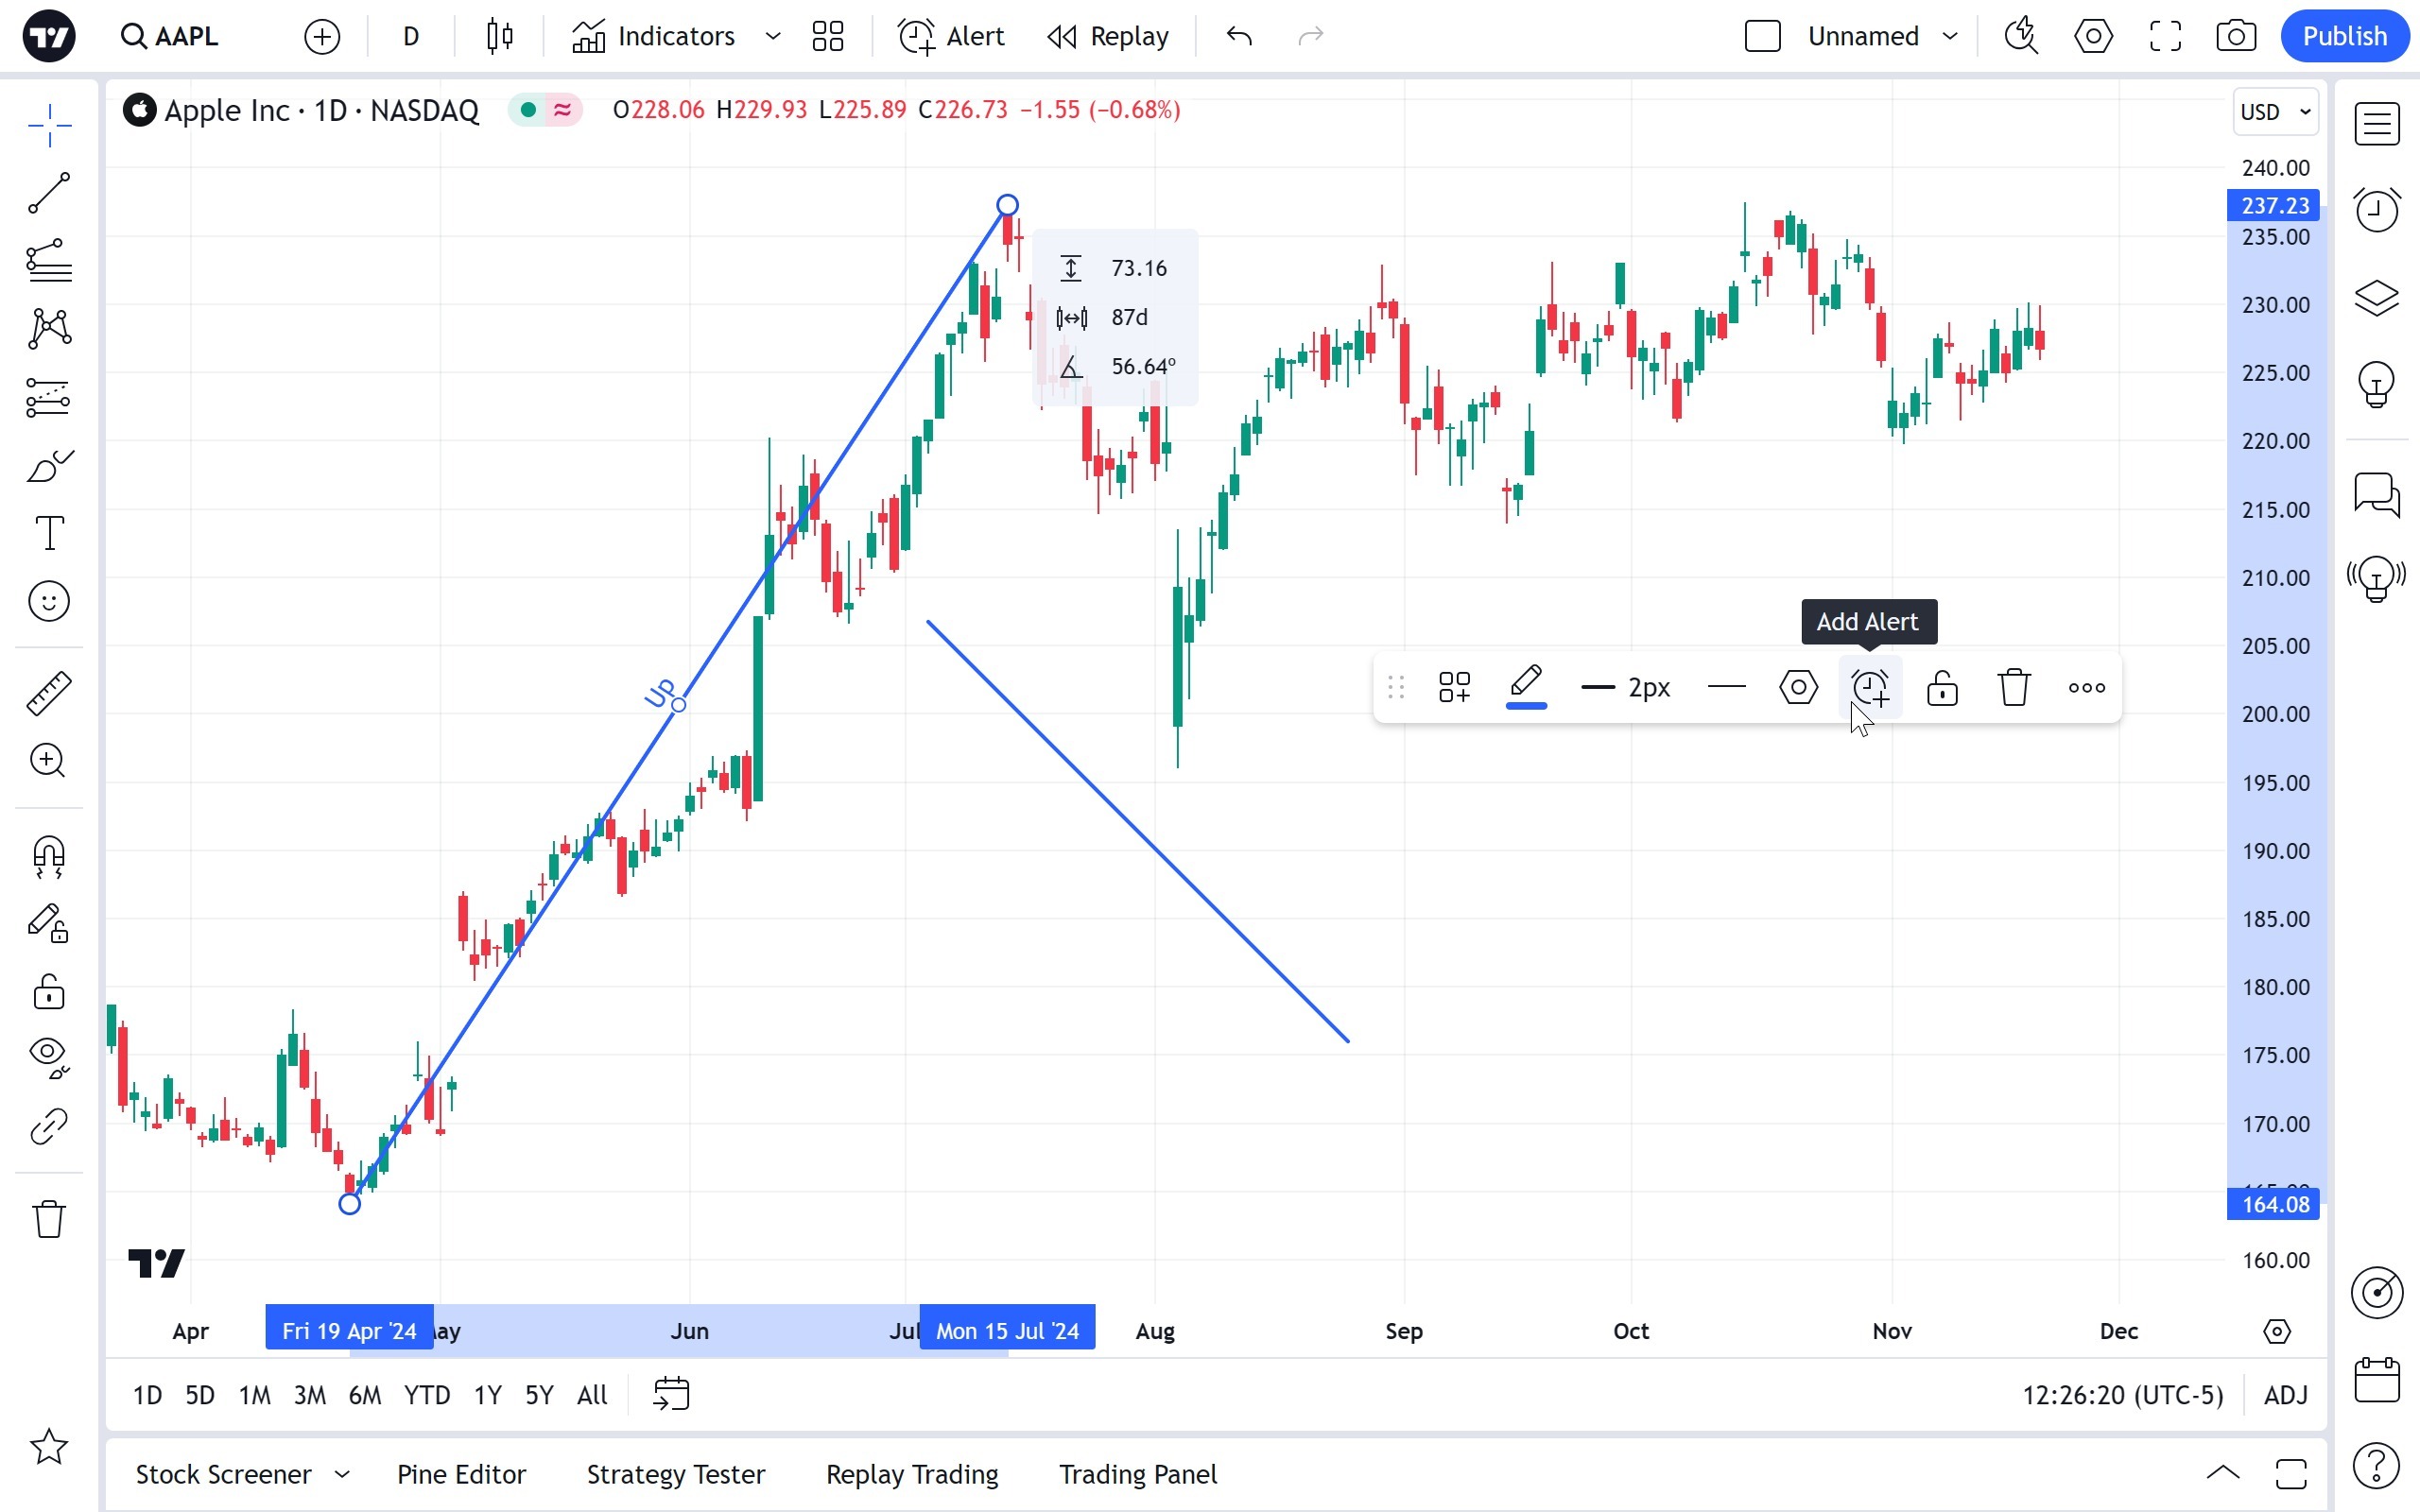This screenshot has width=2420, height=1512.
Task: Switch to the Pine Editor tab
Action: click(461, 1474)
